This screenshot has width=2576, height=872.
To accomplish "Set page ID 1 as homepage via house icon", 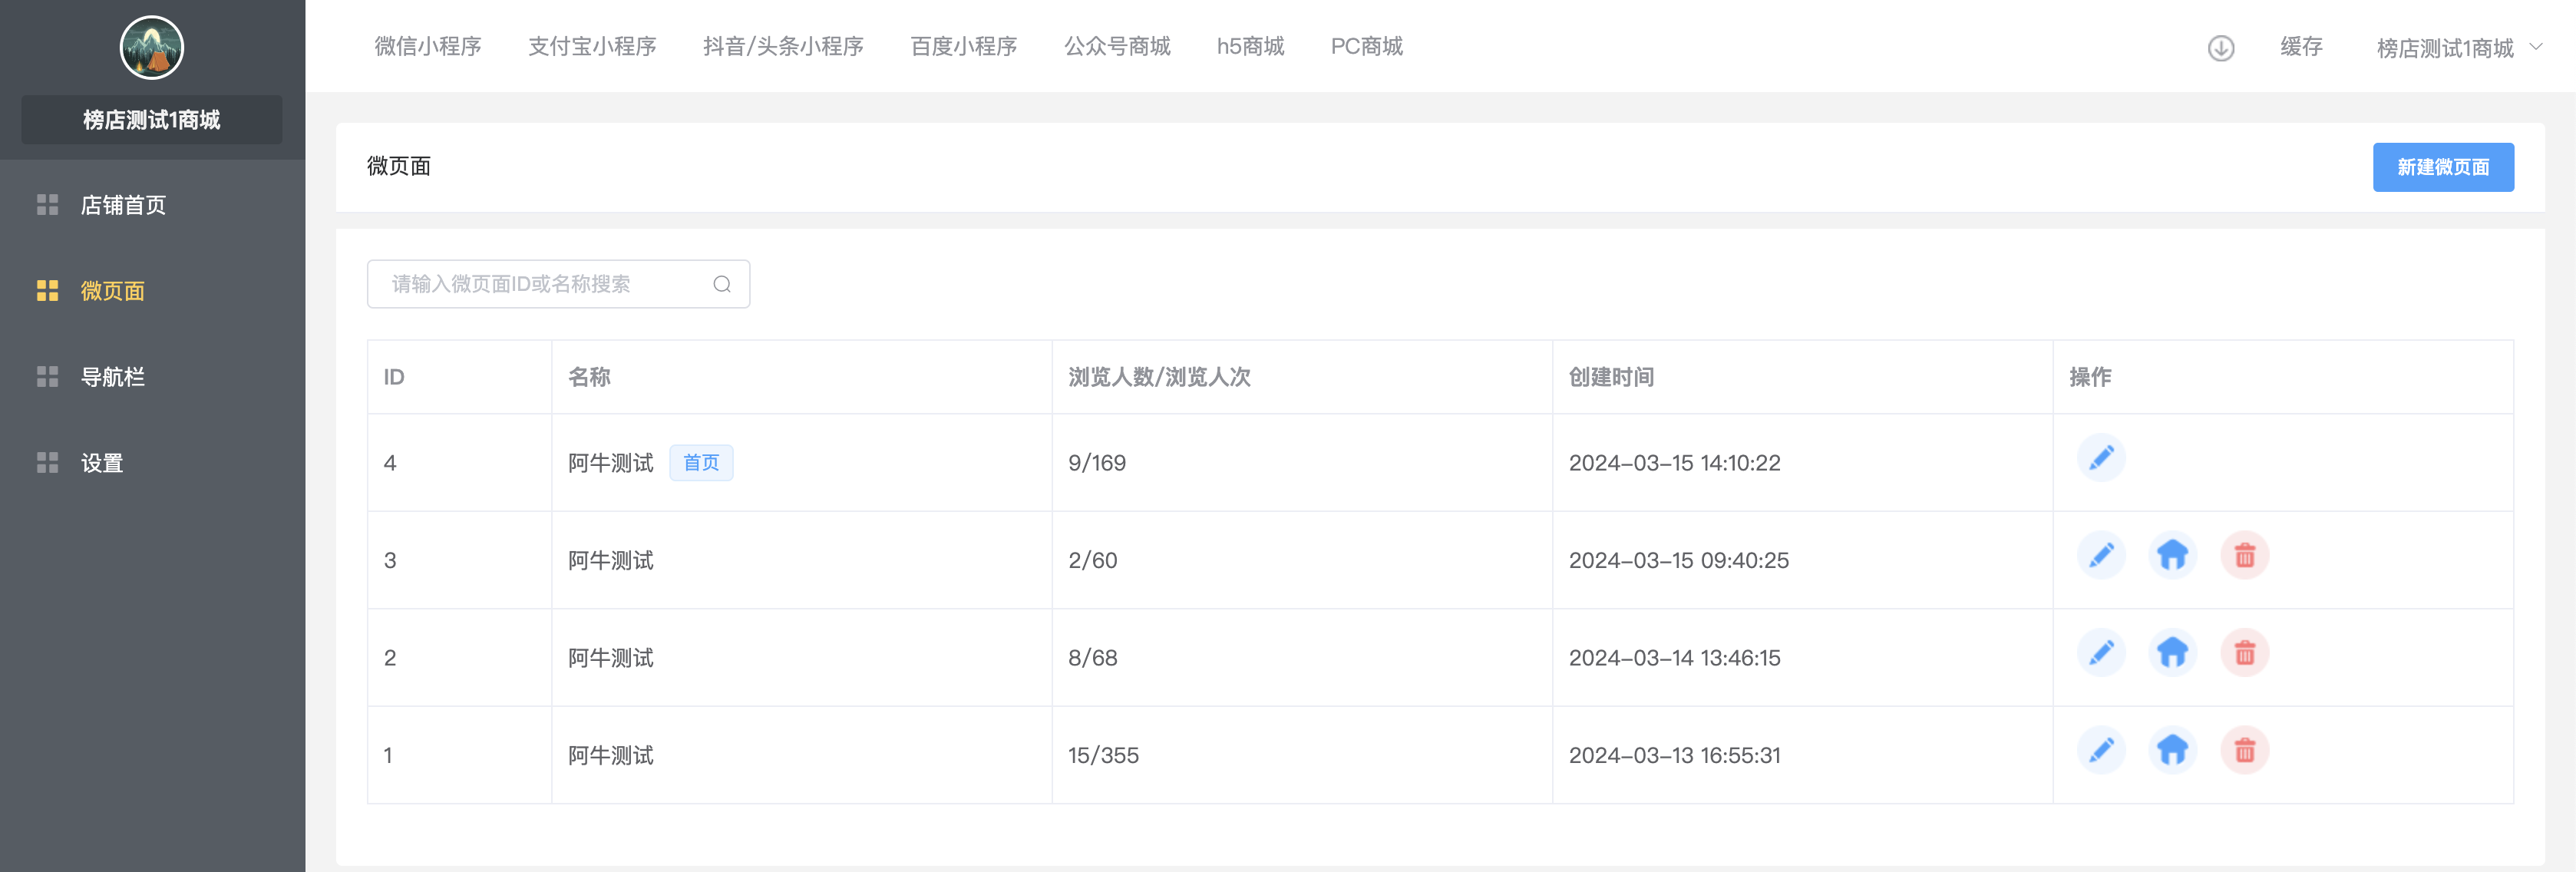I will pyautogui.click(x=2172, y=750).
